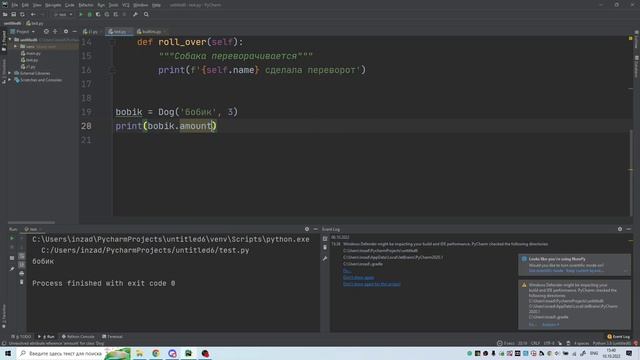Expand the NumPy notification balloon
This screenshot has width=640, height=360.
625,271
